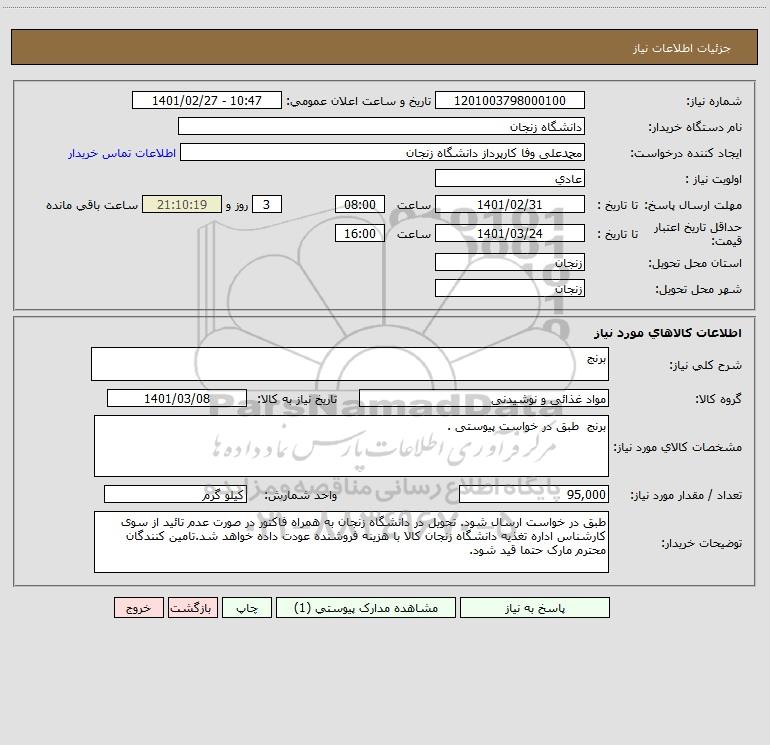770x745 pixels.
Task: Click the need date field 1401/03/08
Action: click(177, 398)
